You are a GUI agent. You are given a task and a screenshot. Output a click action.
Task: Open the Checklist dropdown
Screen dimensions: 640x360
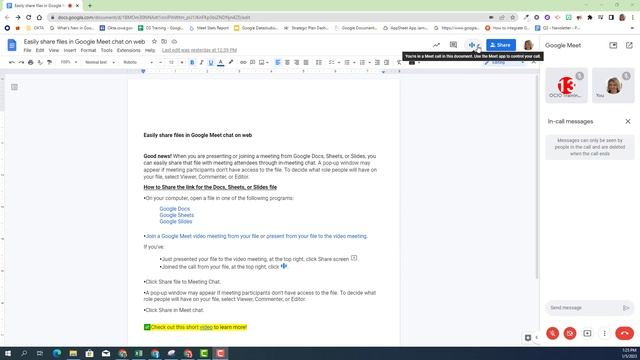point(333,62)
